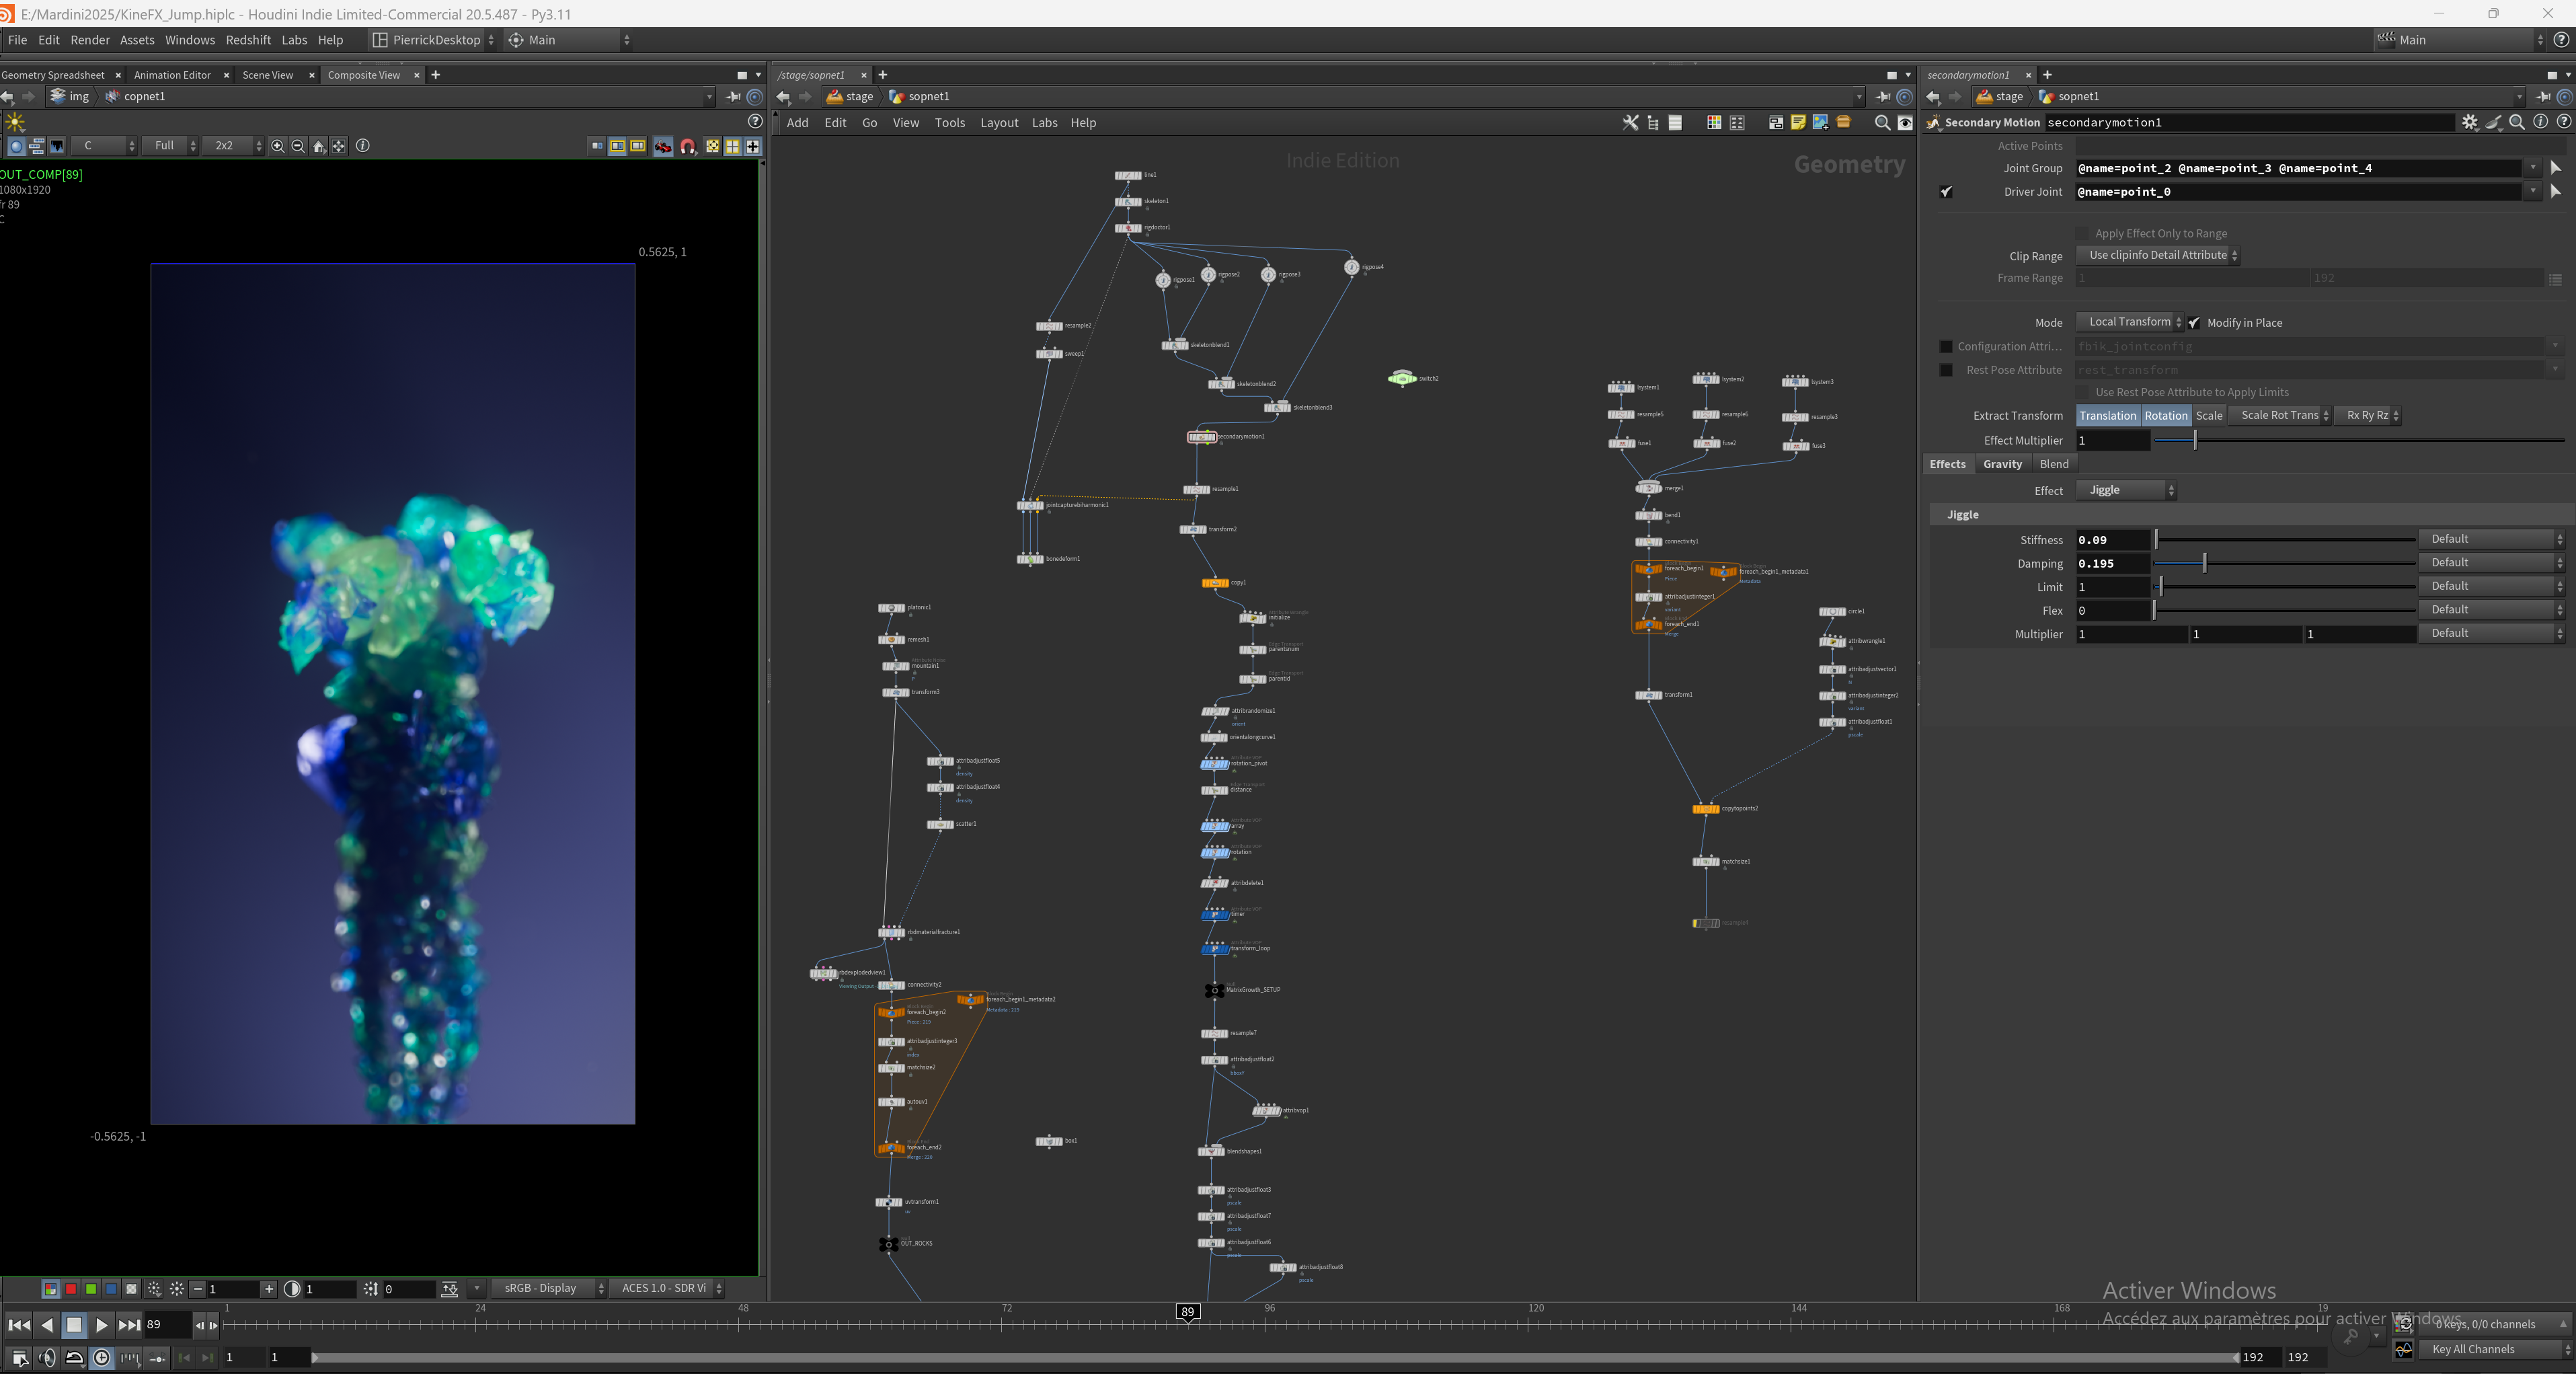Screen dimensions: 2576x1374
Task: Switch to the Animation Editor tab
Action: tap(172, 75)
